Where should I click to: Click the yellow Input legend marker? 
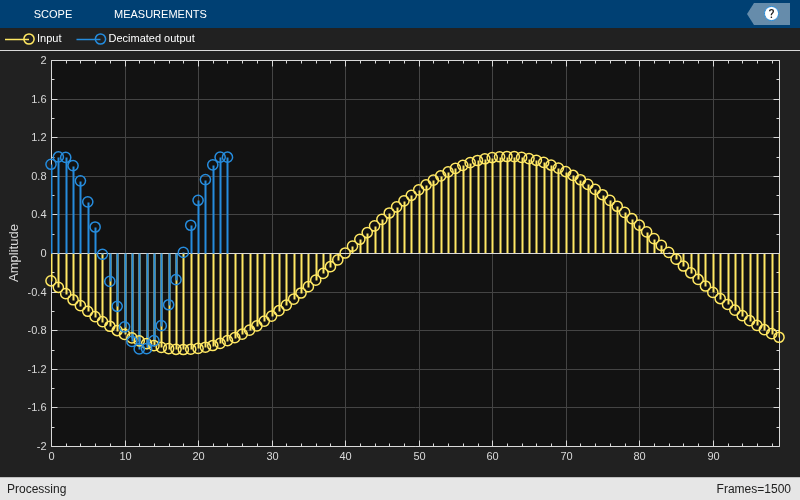click(x=29, y=39)
